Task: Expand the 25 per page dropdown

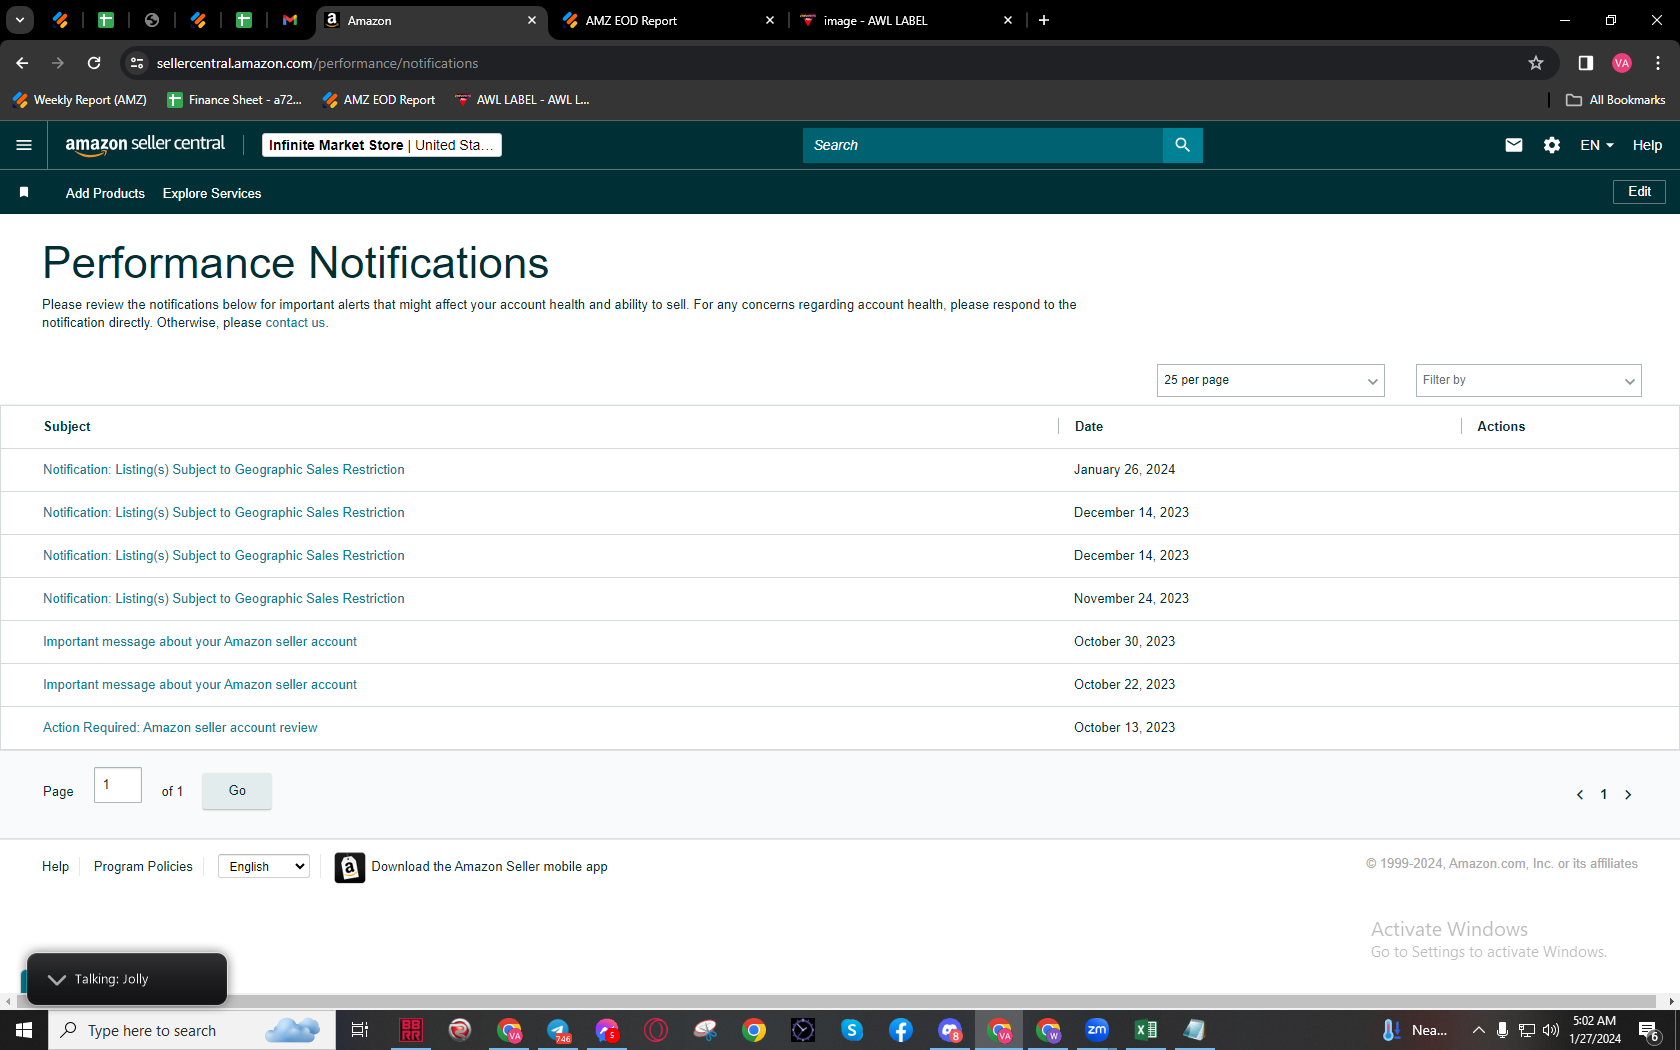Action: coord(1271,380)
